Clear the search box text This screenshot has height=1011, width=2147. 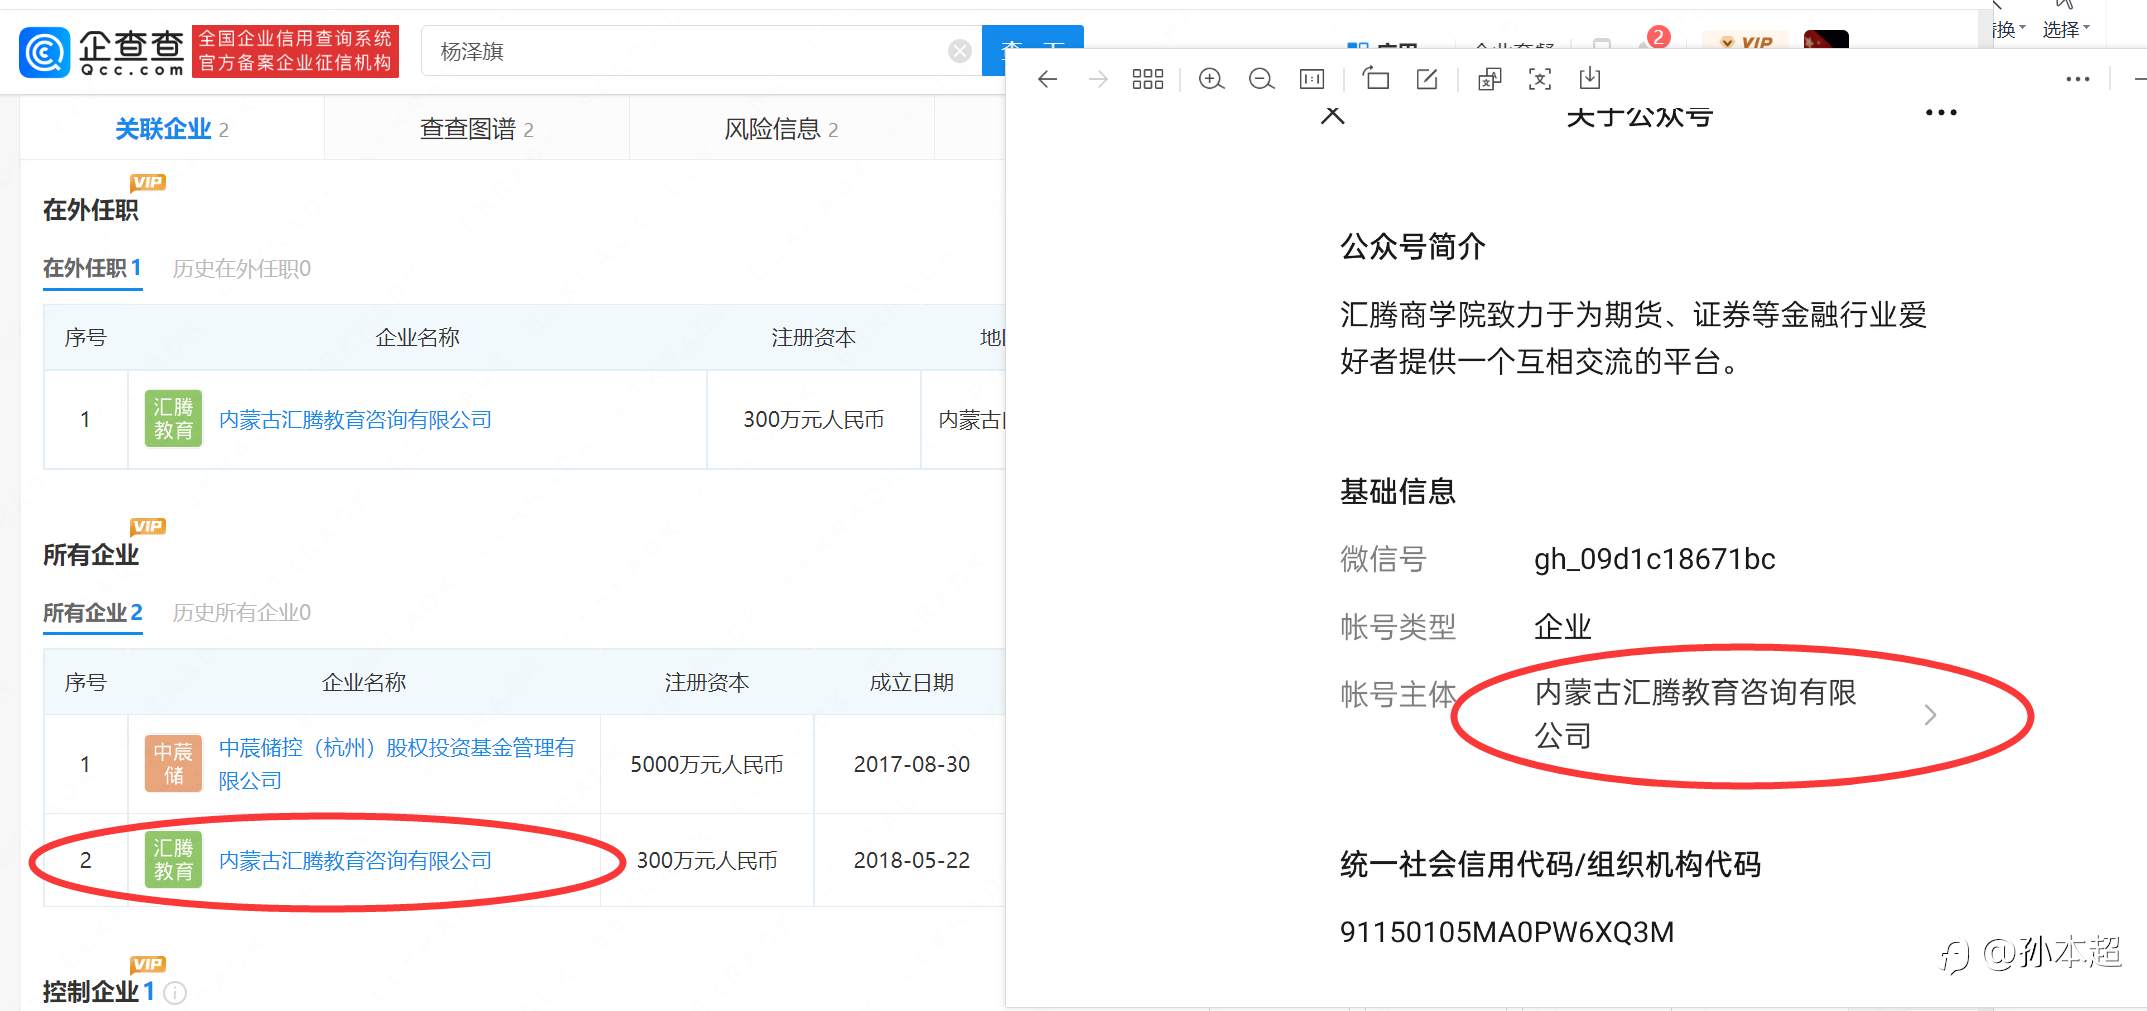960,51
